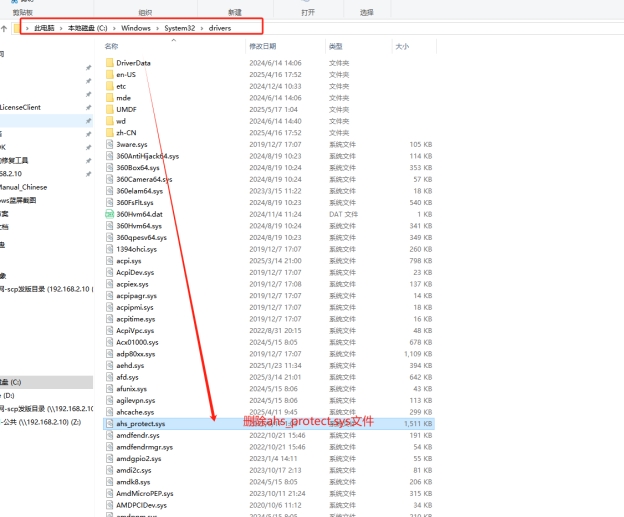Screen dimensions: 624x517
Task: Click the 3ware.sys file icon
Action: [x=110, y=144]
